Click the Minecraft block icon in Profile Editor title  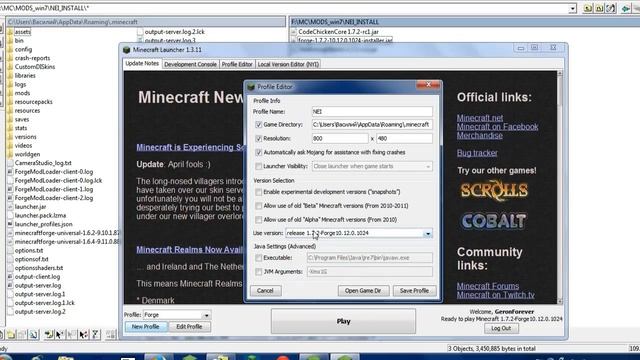tap(251, 87)
